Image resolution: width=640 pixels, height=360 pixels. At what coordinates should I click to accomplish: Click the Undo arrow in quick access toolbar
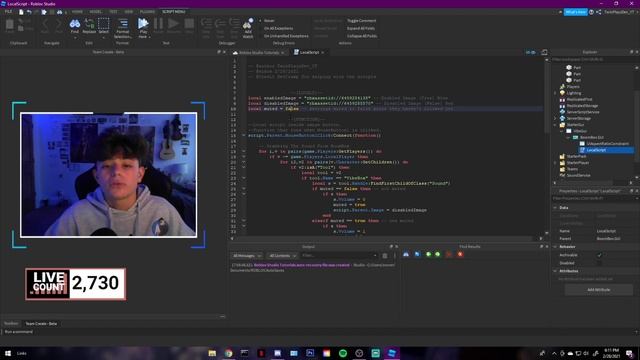(29, 12)
